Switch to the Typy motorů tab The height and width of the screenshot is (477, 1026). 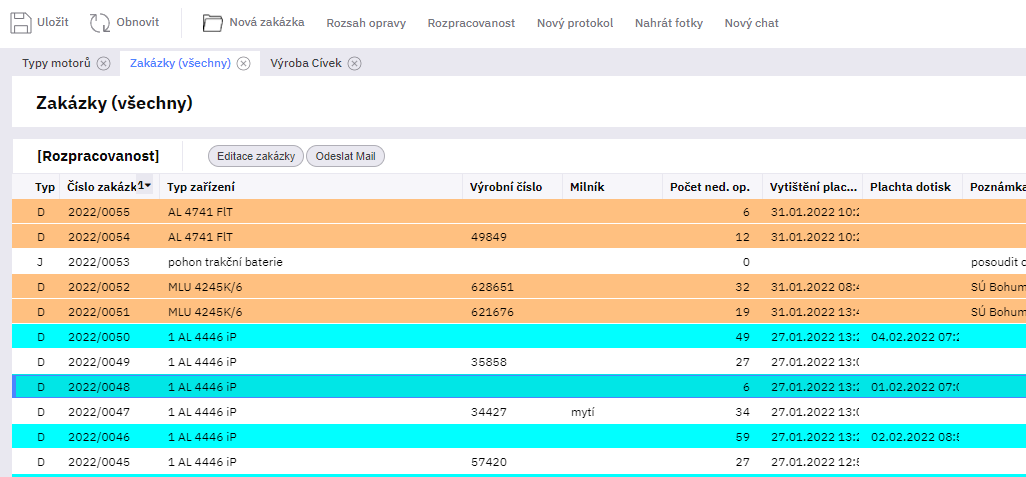point(56,64)
